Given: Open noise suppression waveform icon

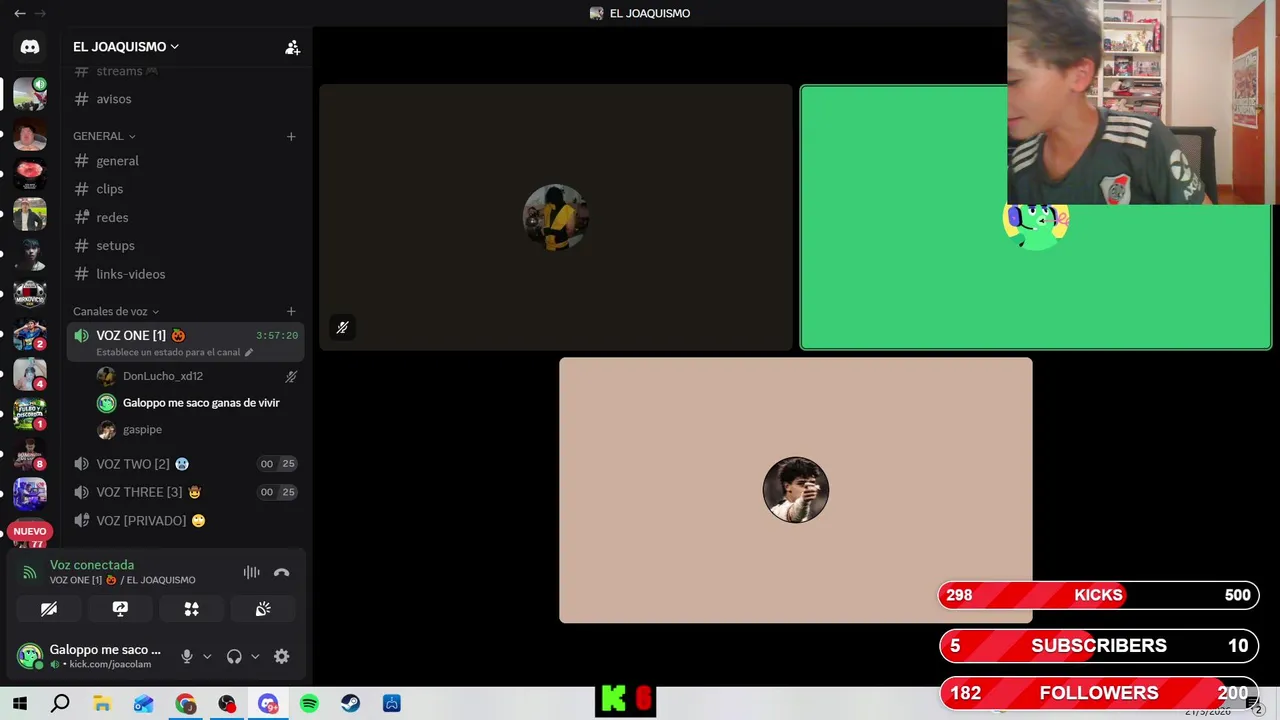Looking at the screenshot, I should click(251, 573).
